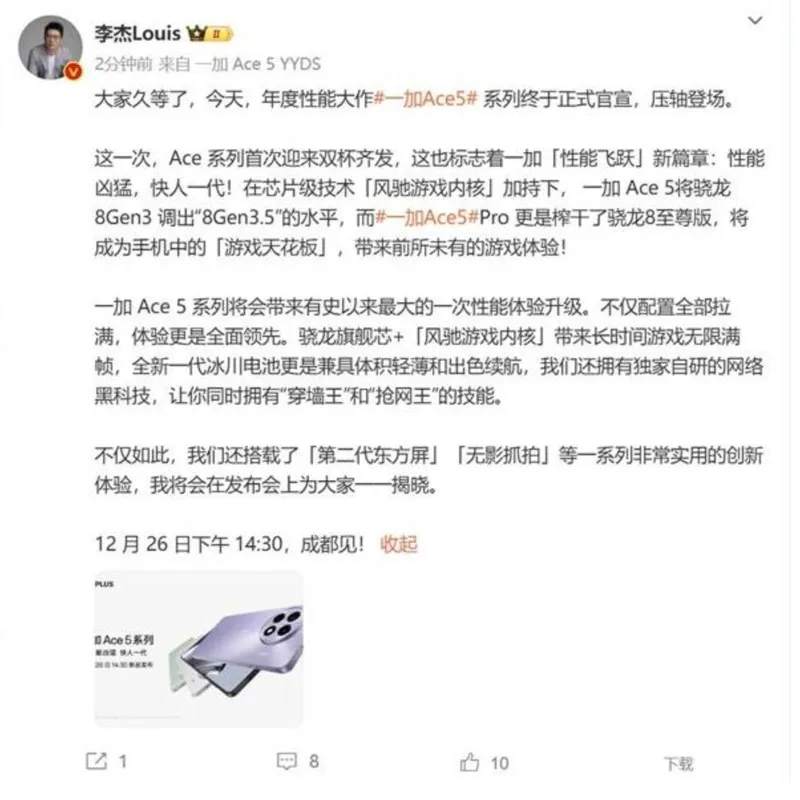Open the #一加Ace5# hashtag before Pro

click(x=427, y=218)
